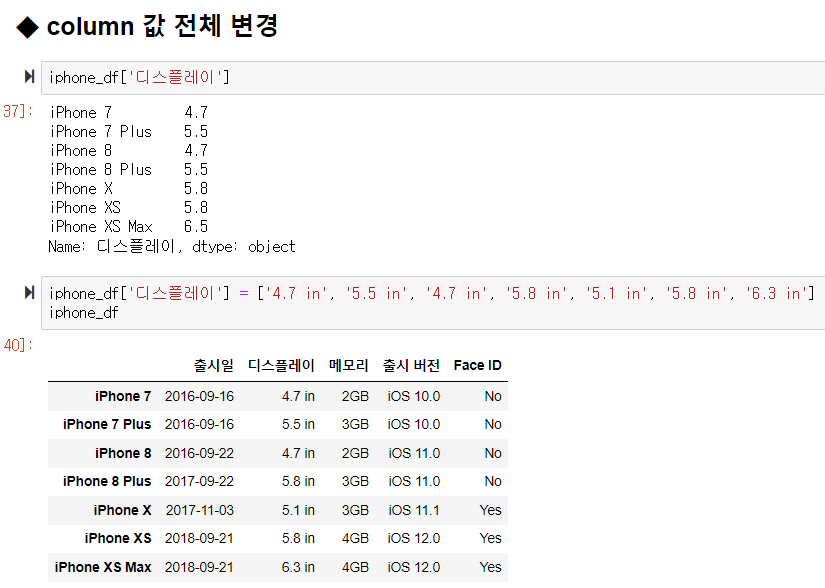Select the iPhone X row label in table
Screen dimensions: 825x588
coord(123,510)
